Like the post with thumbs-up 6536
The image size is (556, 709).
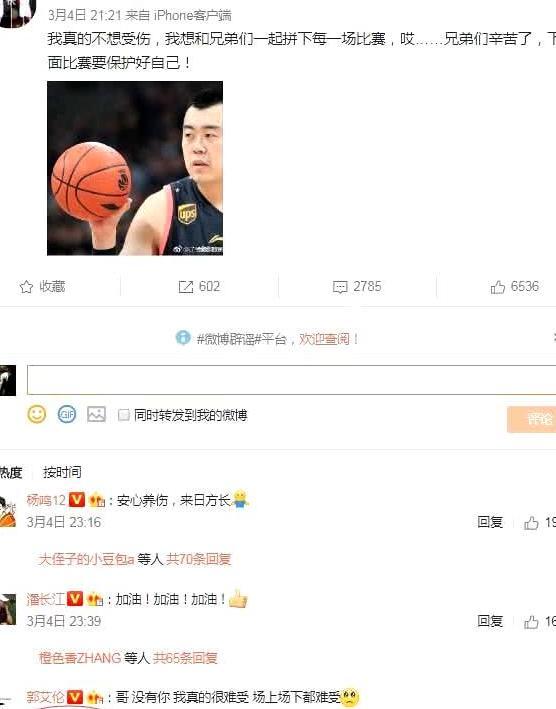(x=498, y=287)
